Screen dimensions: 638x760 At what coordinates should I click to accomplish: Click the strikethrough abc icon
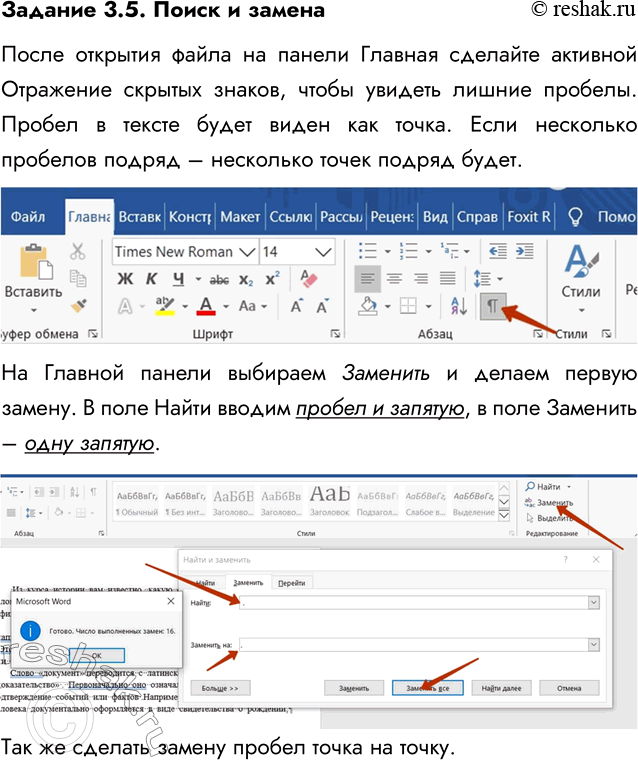[218, 280]
